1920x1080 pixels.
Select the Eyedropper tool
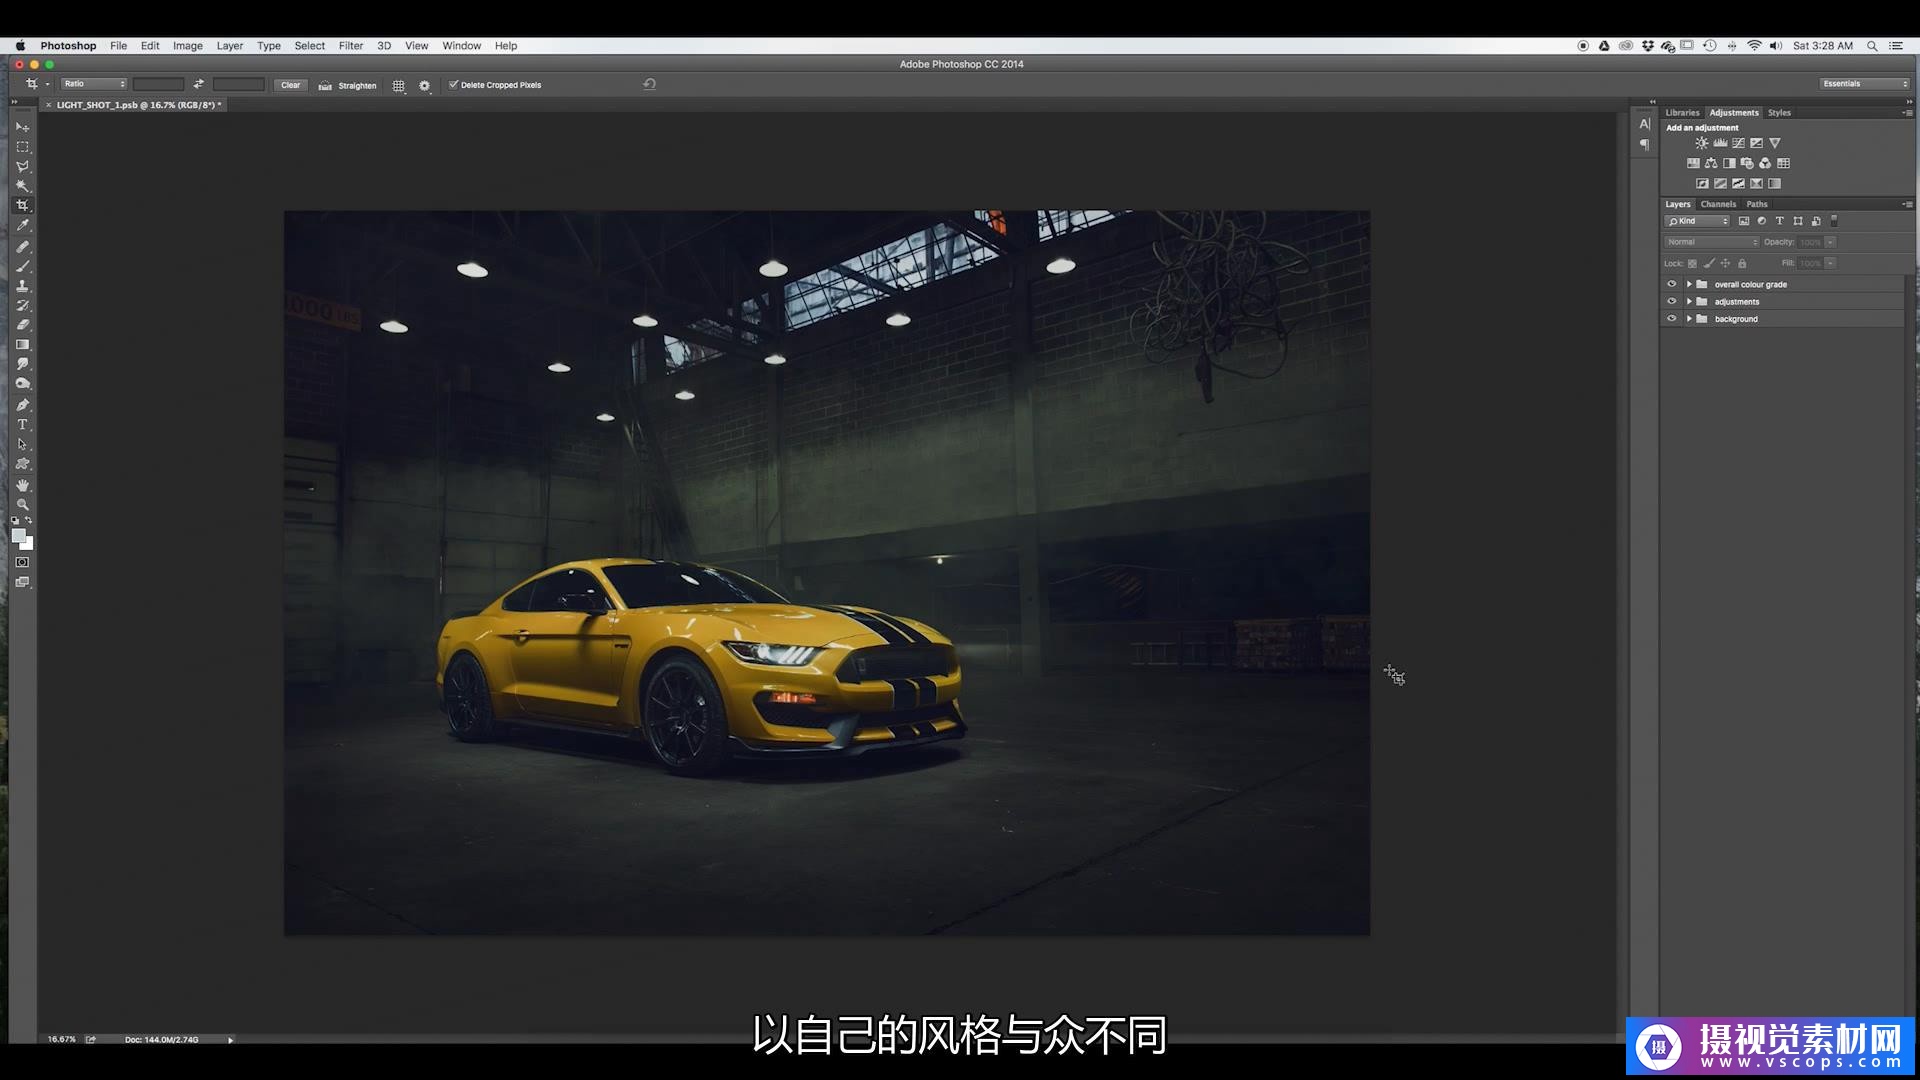22,226
